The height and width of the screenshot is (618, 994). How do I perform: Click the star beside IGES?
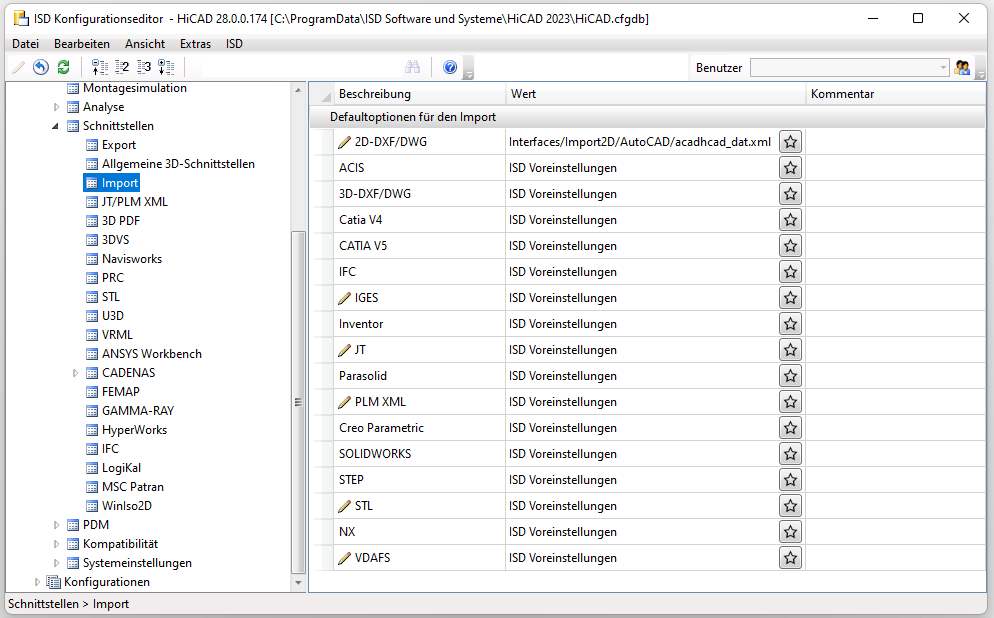click(x=791, y=298)
